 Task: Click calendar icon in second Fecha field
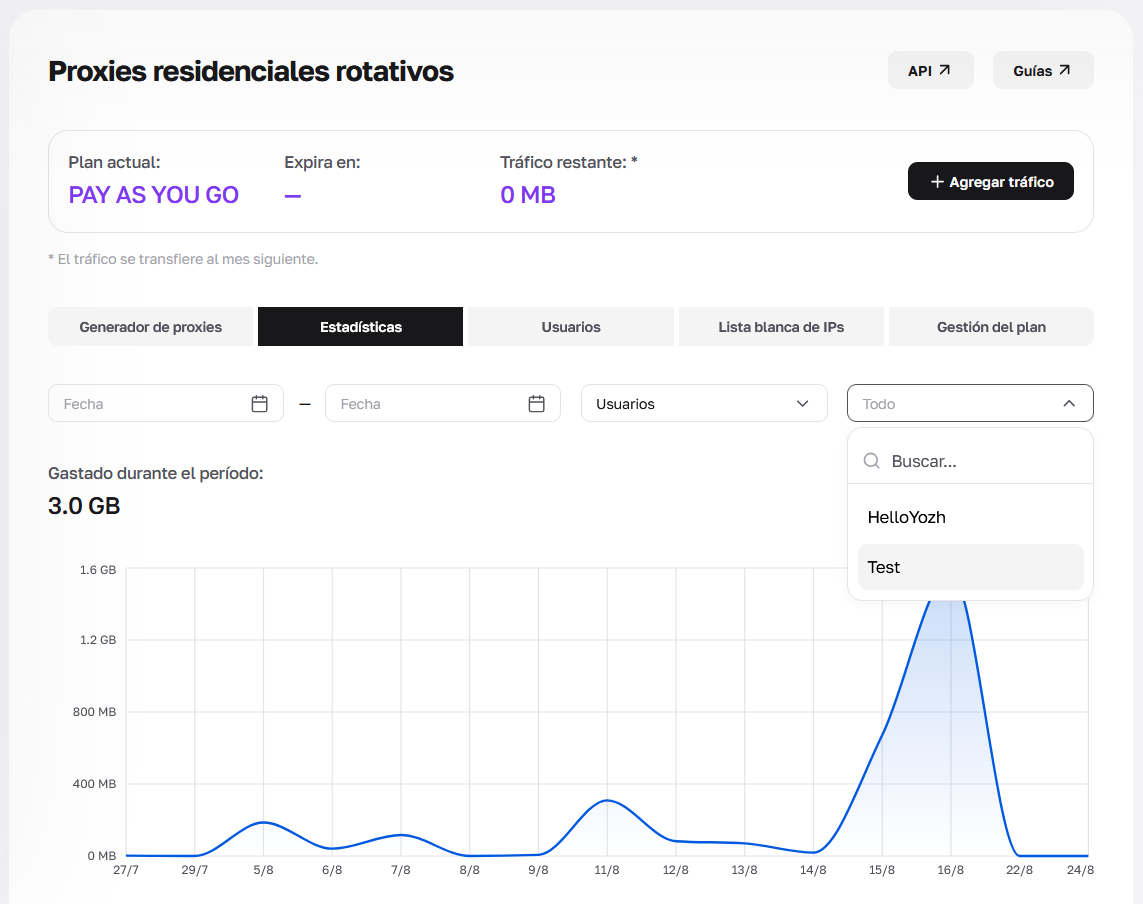click(x=537, y=403)
